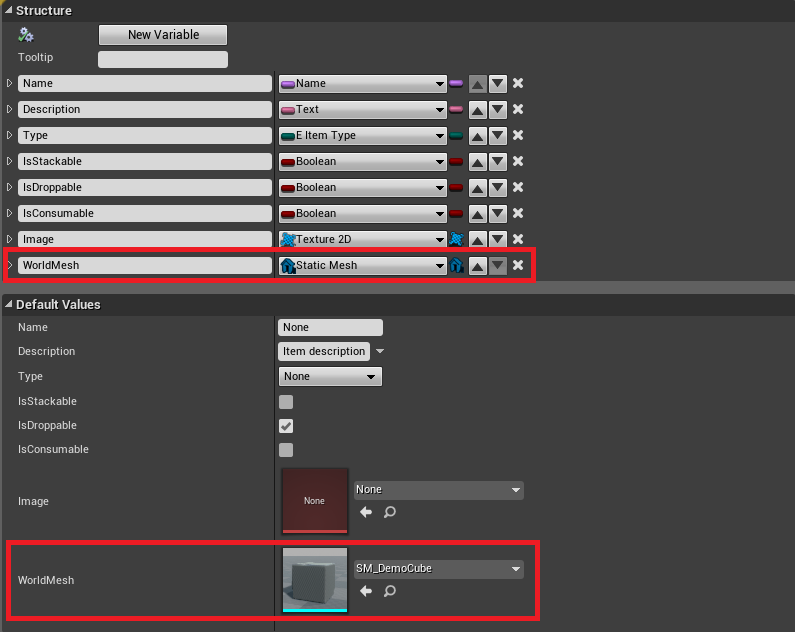
Task: Move the Description variable up
Action: click(478, 110)
